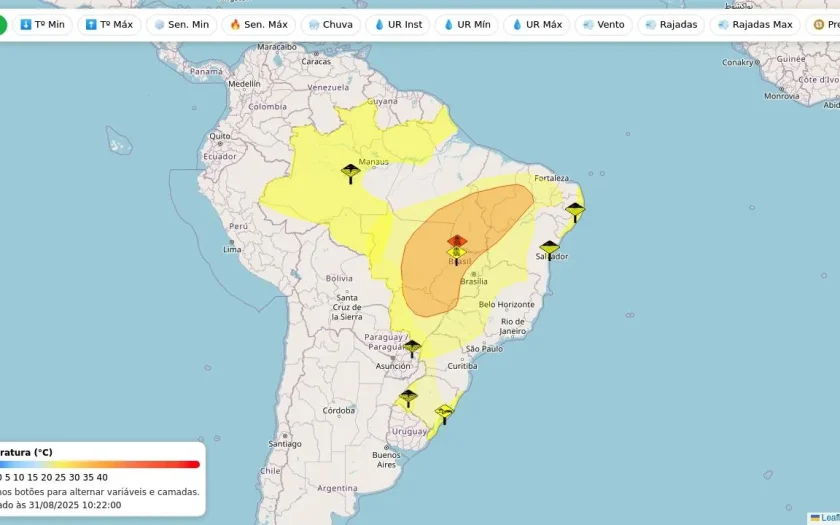Screen dimensions: 840x525
Task: Click the Córdoba label
Action: [x=339, y=410]
